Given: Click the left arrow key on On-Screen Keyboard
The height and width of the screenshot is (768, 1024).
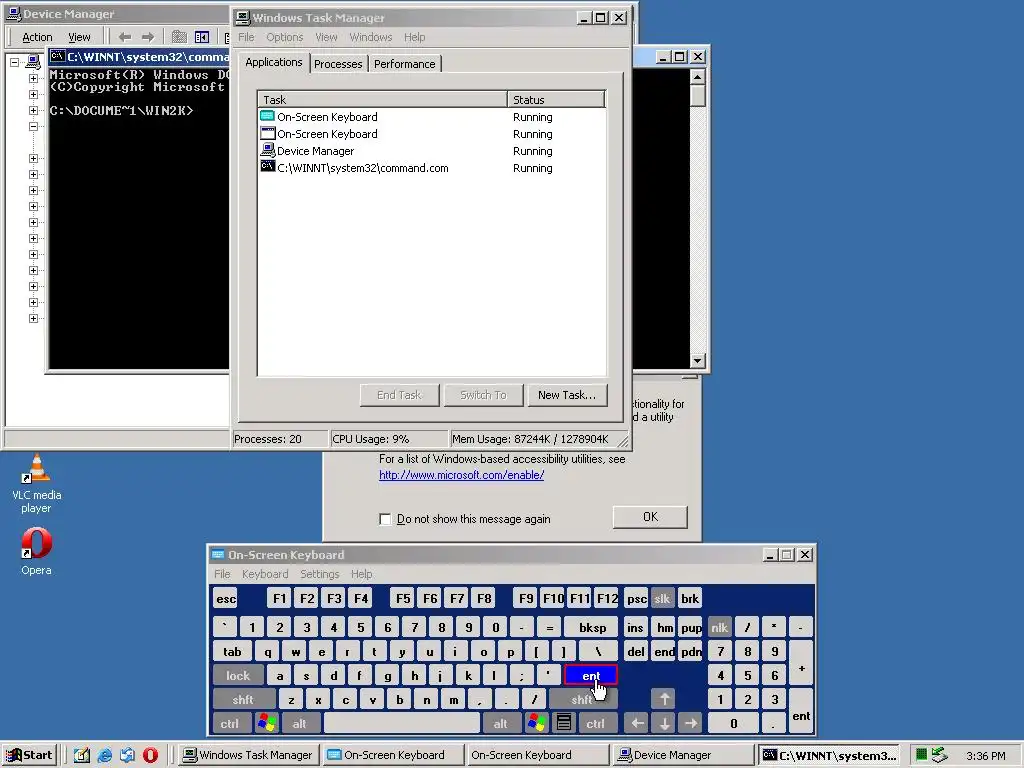Looking at the screenshot, I should (637, 723).
